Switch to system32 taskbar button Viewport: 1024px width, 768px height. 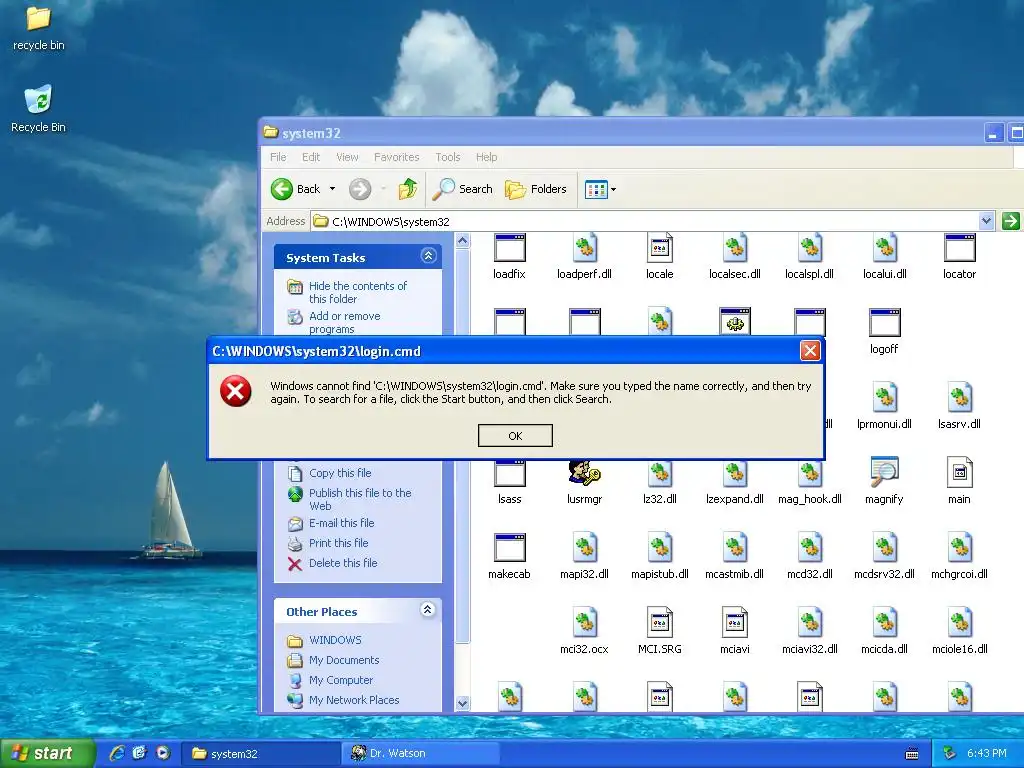(x=260, y=754)
